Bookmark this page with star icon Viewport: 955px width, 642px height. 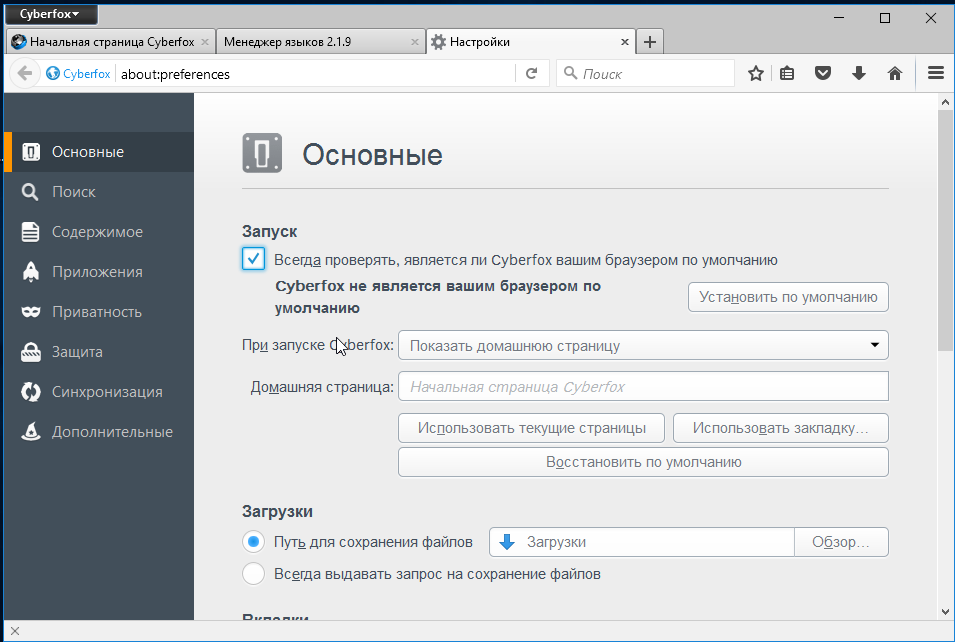[x=756, y=74]
